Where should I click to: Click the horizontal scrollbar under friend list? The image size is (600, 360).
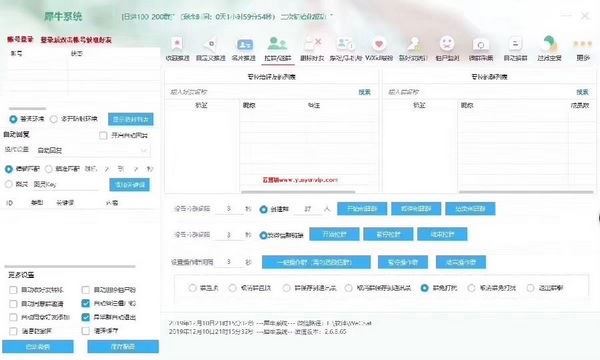298,192
